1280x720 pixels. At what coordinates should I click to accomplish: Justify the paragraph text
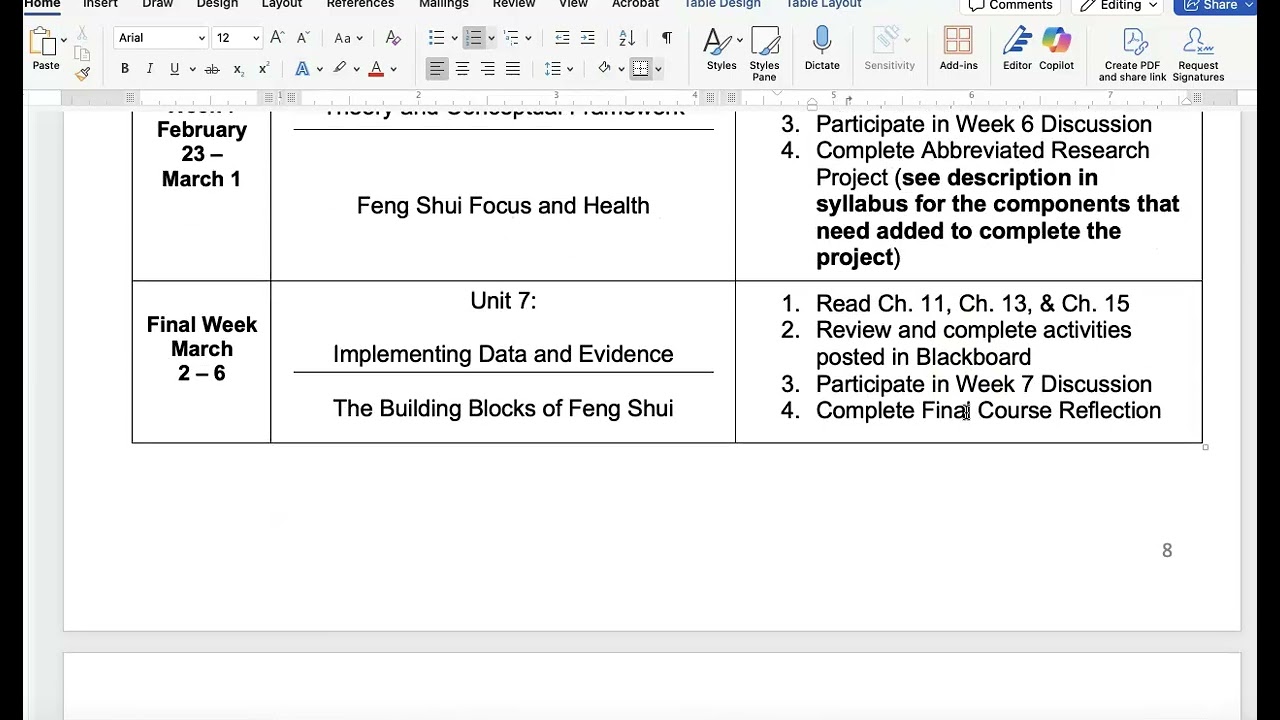[x=513, y=69]
